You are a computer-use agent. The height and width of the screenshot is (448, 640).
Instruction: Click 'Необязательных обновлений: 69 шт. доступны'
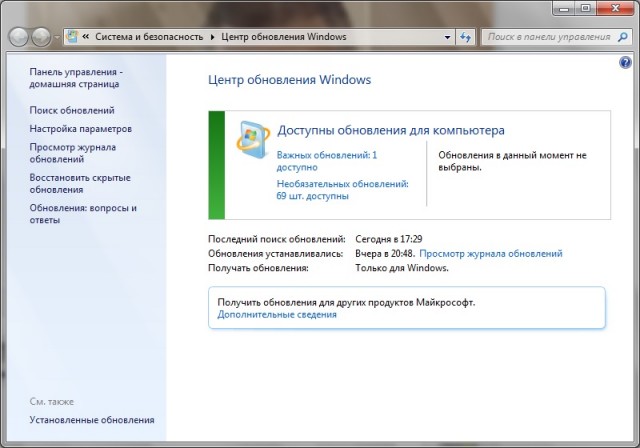pyautogui.click(x=342, y=190)
